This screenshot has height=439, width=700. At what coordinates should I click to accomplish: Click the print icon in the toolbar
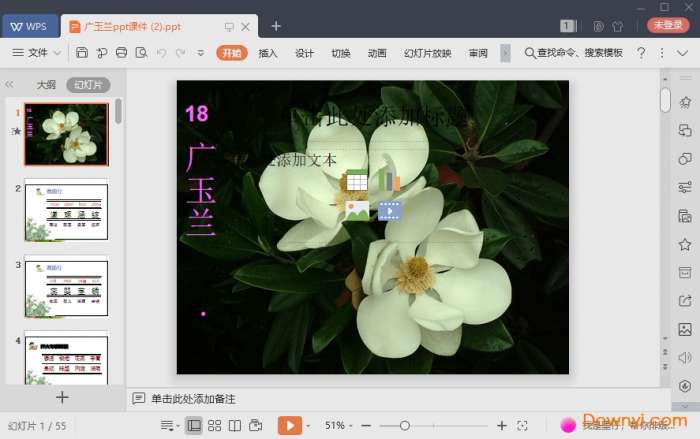click(x=121, y=53)
